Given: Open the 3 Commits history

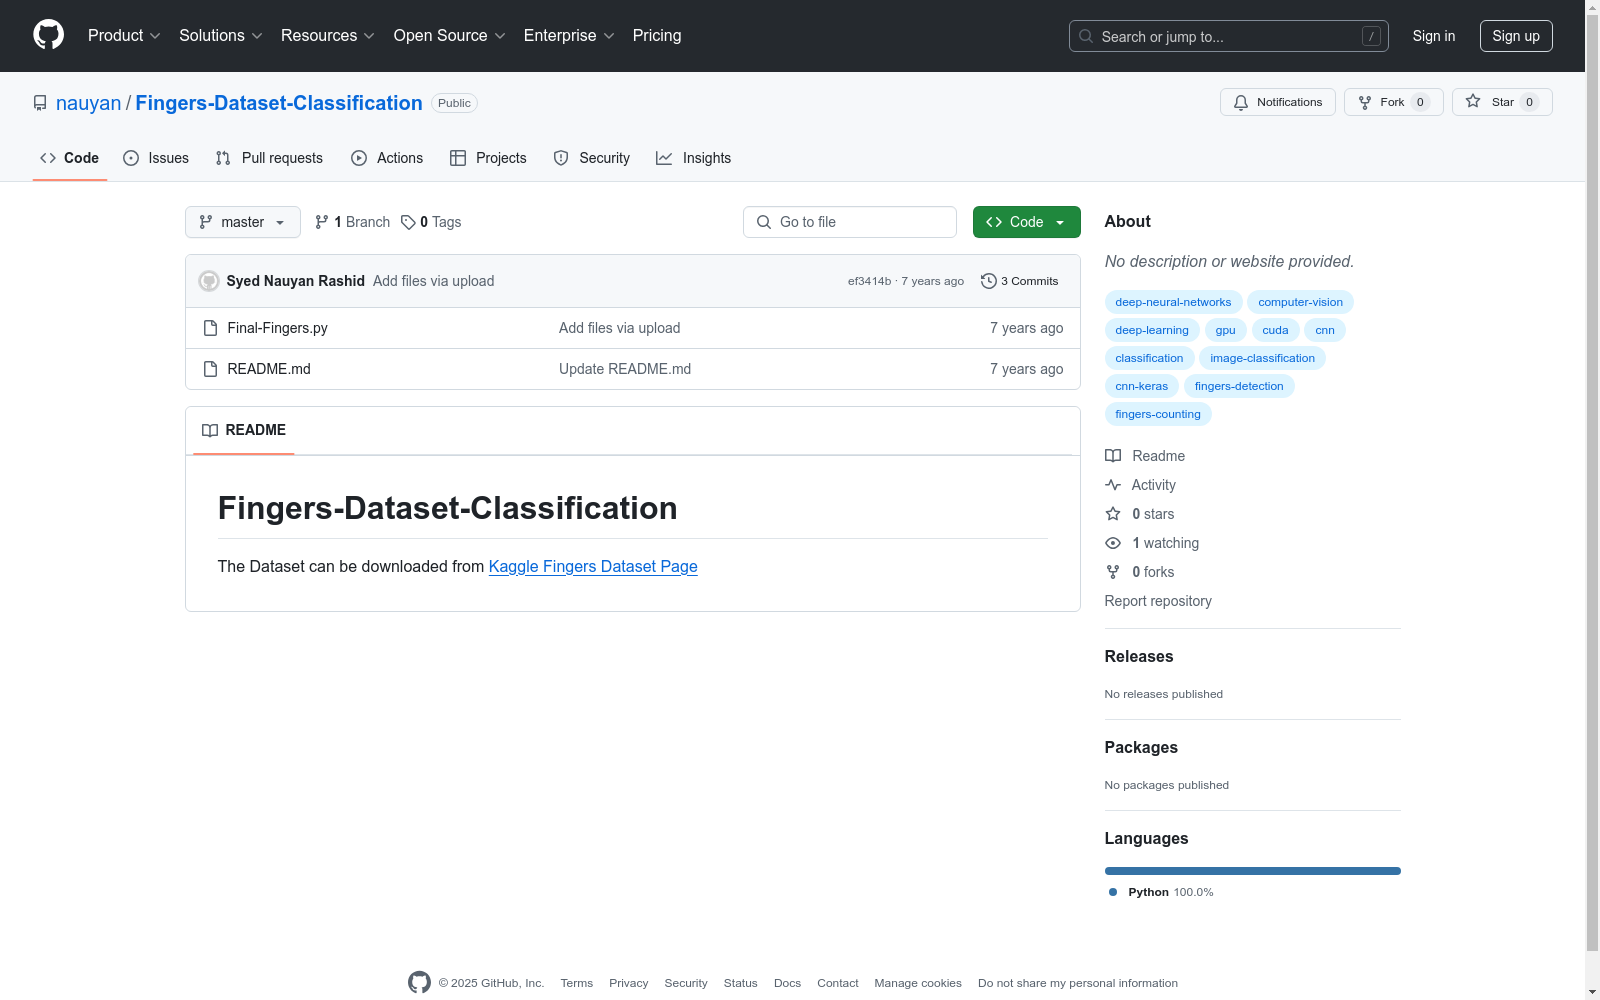Looking at the screenshot, I should [1019, 281].
